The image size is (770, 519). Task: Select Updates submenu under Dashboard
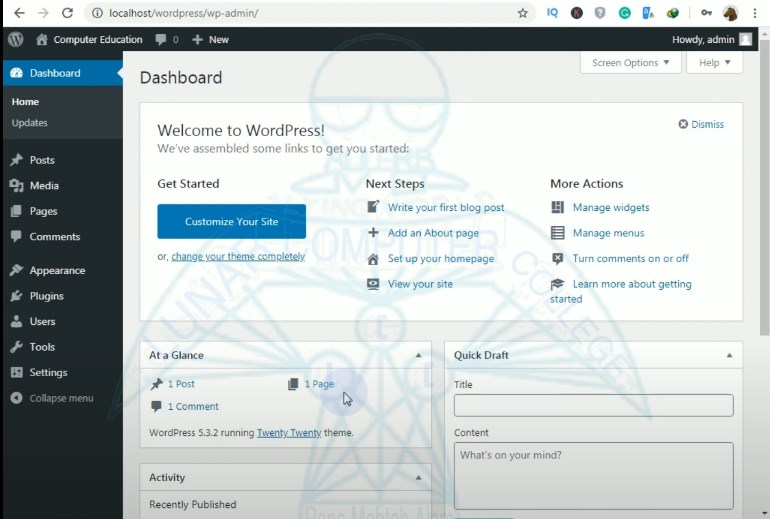click(29, 123)
